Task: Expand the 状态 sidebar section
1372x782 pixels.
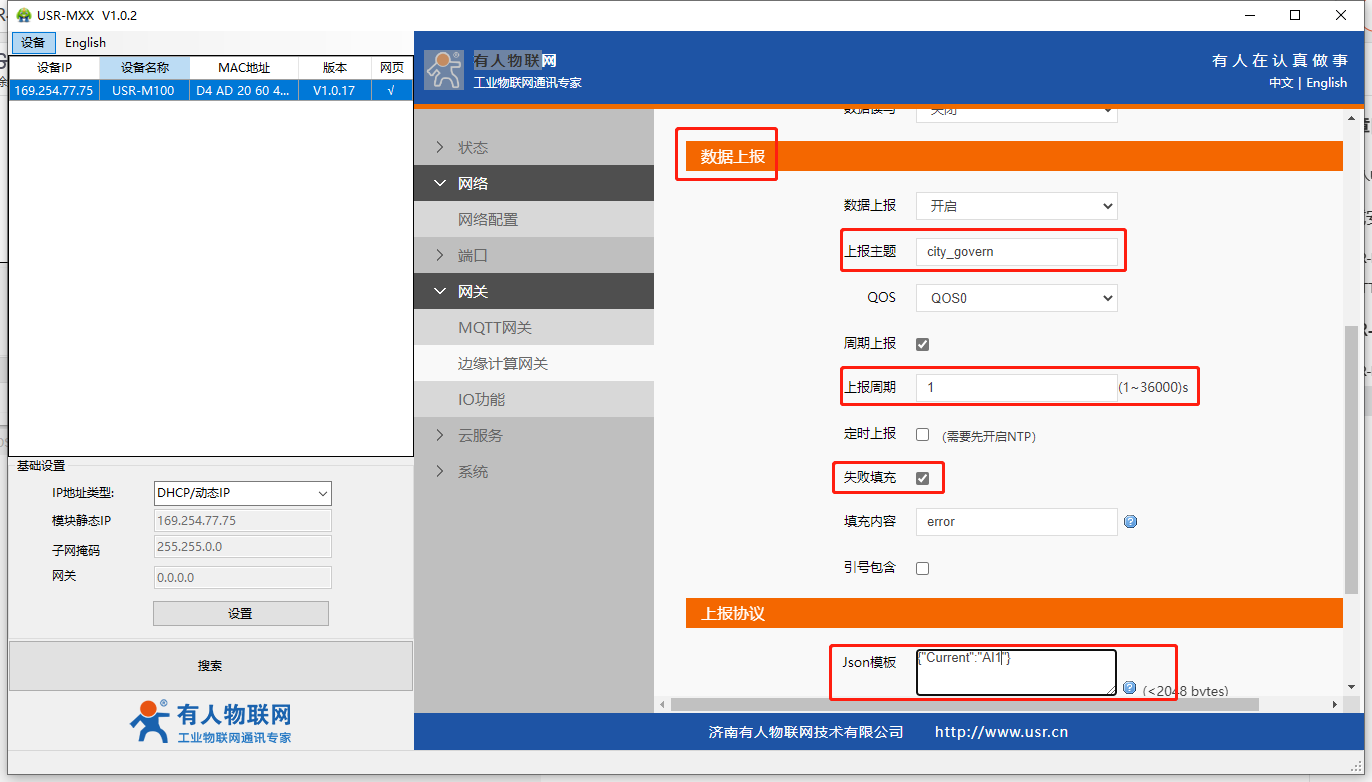Action: [x=534, y=147]
